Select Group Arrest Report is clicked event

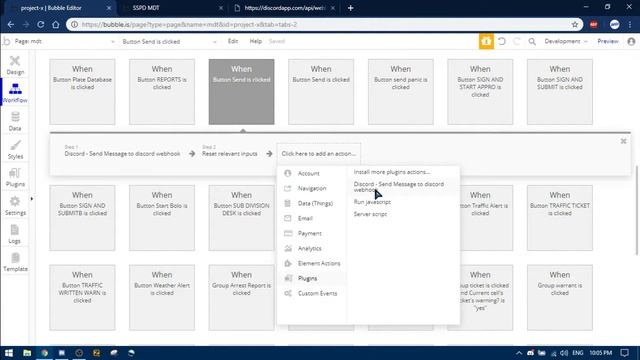coord(242,298)
